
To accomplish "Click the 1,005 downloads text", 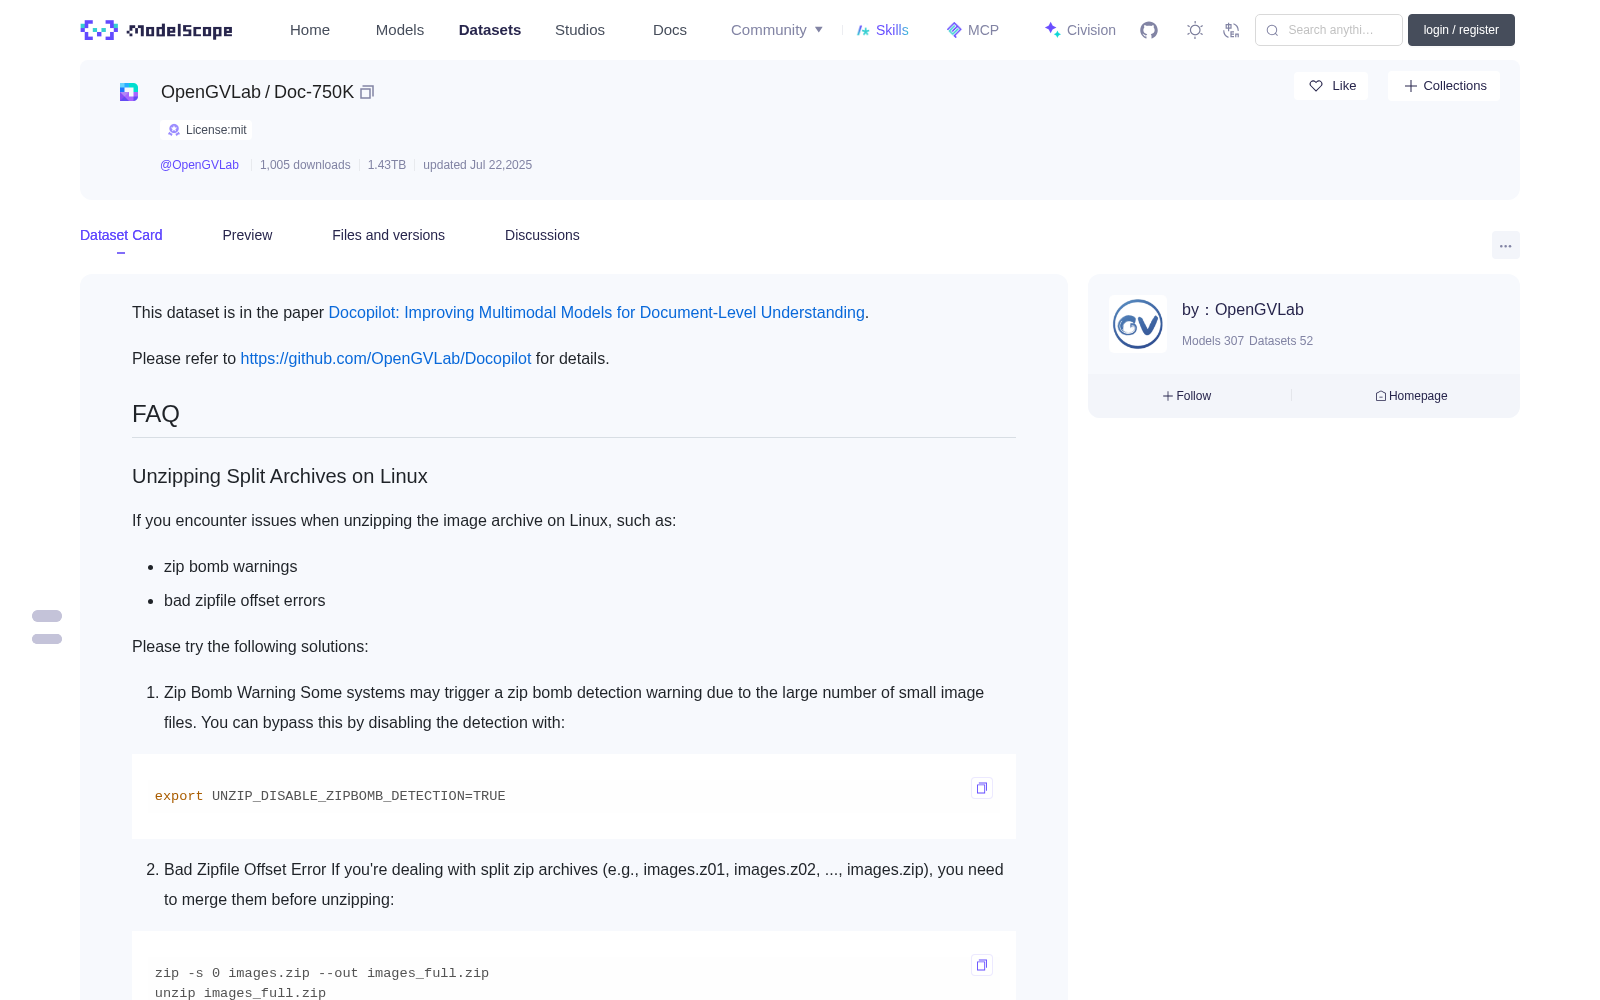I will 305,165.
